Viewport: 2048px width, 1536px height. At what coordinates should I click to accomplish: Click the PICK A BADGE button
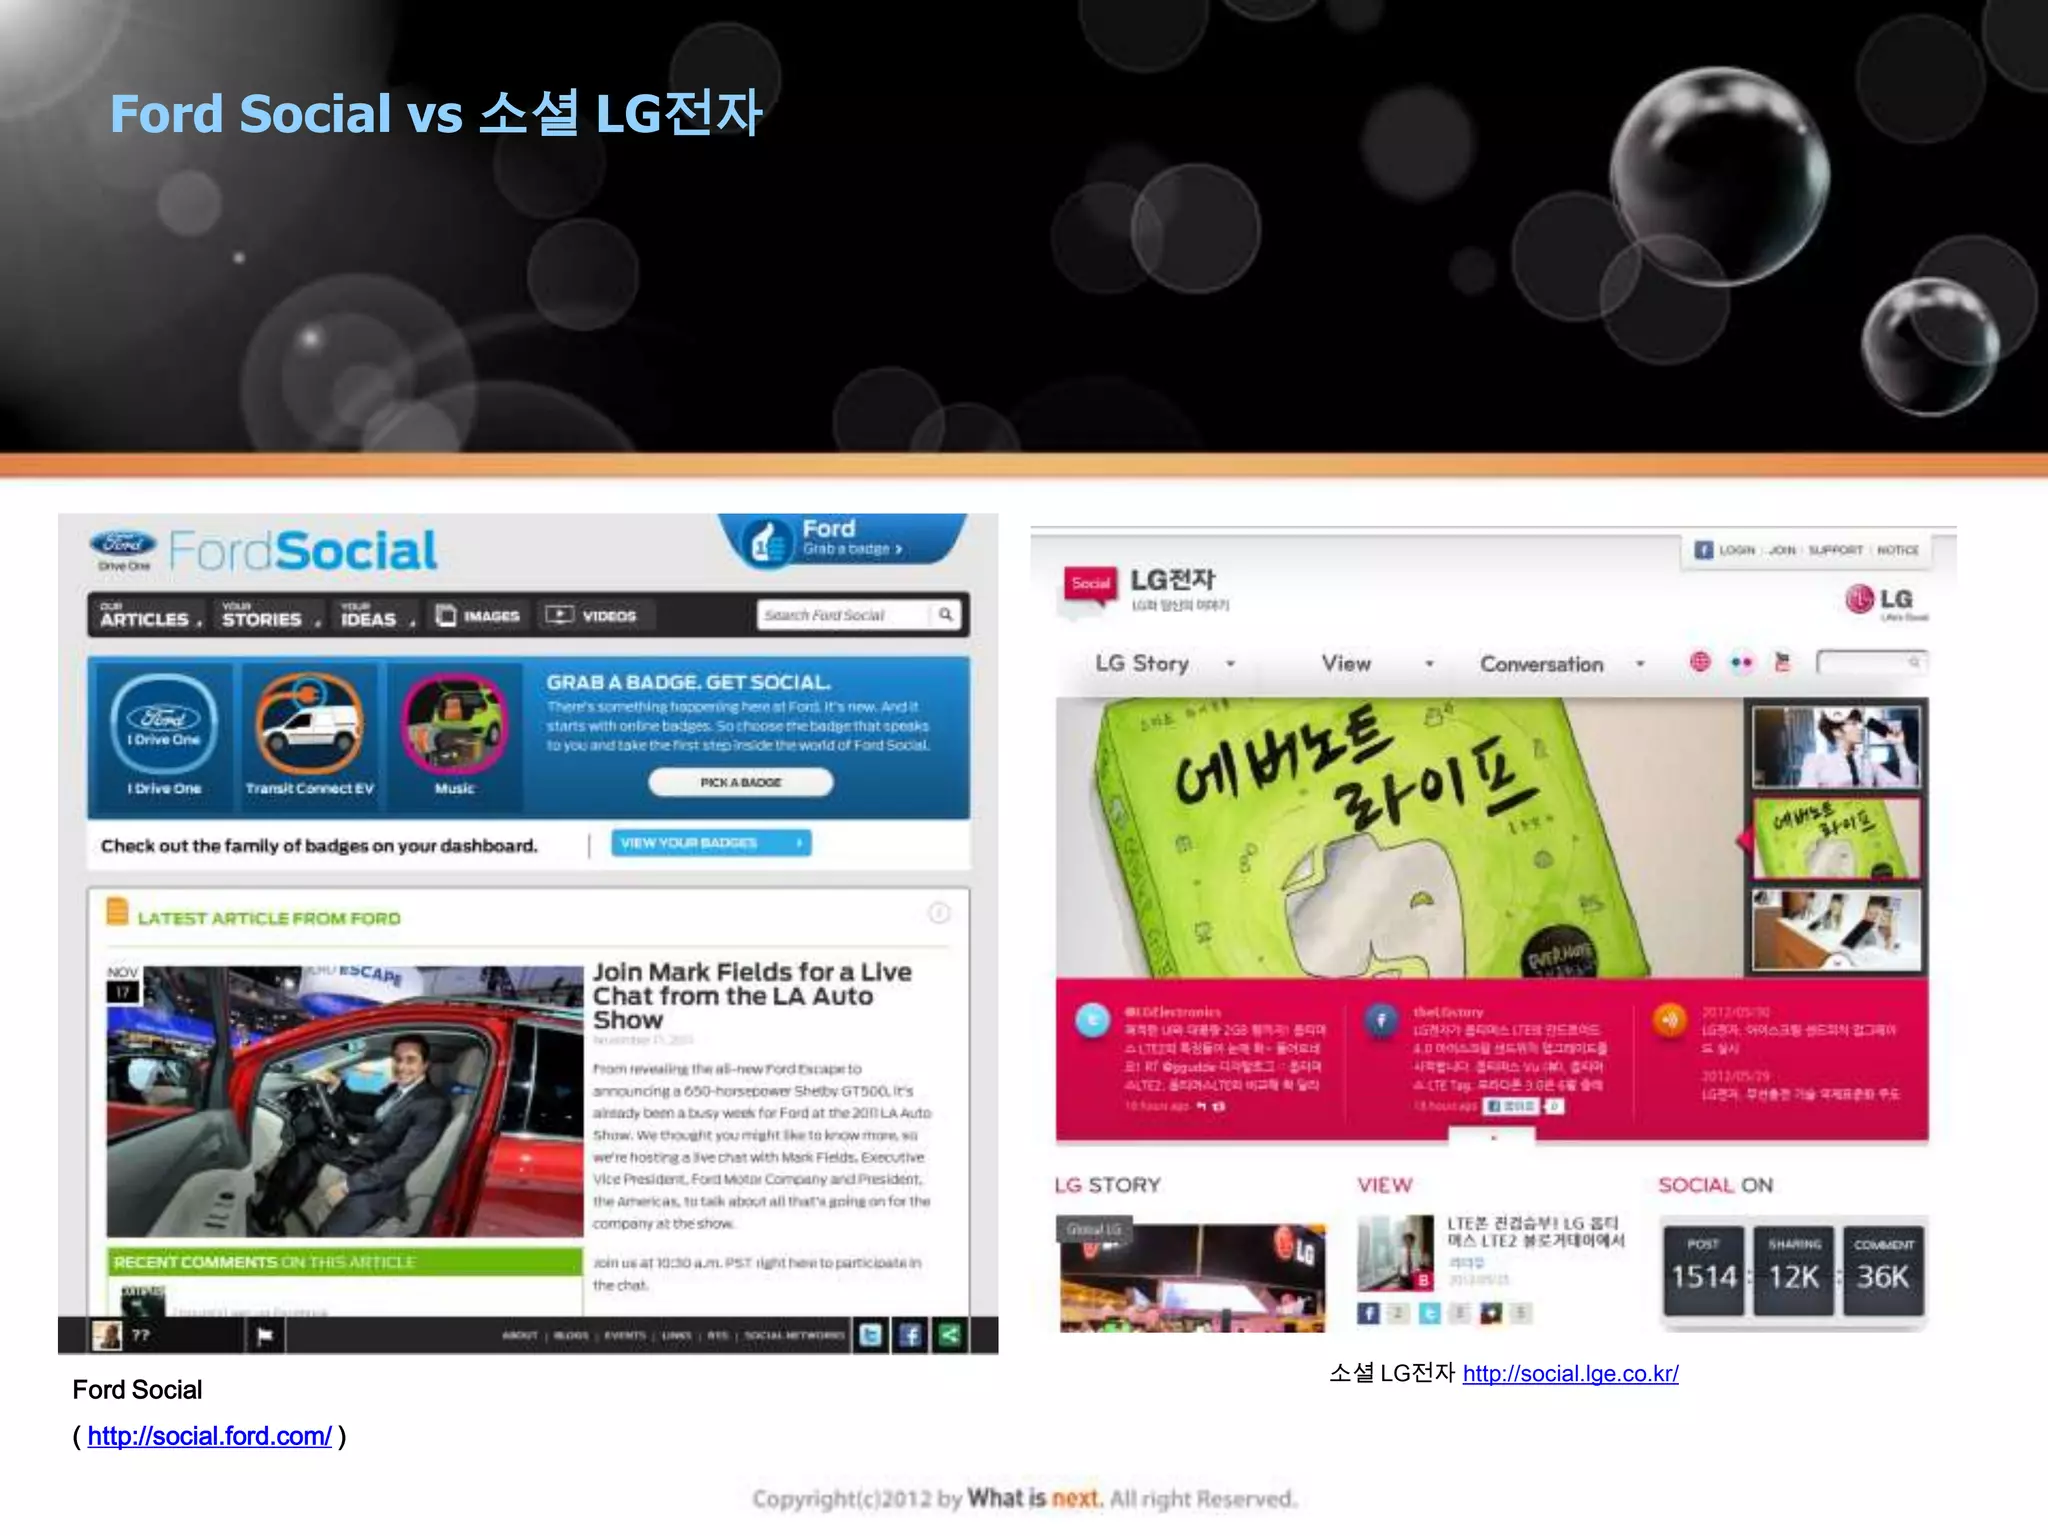coord(741,782)
